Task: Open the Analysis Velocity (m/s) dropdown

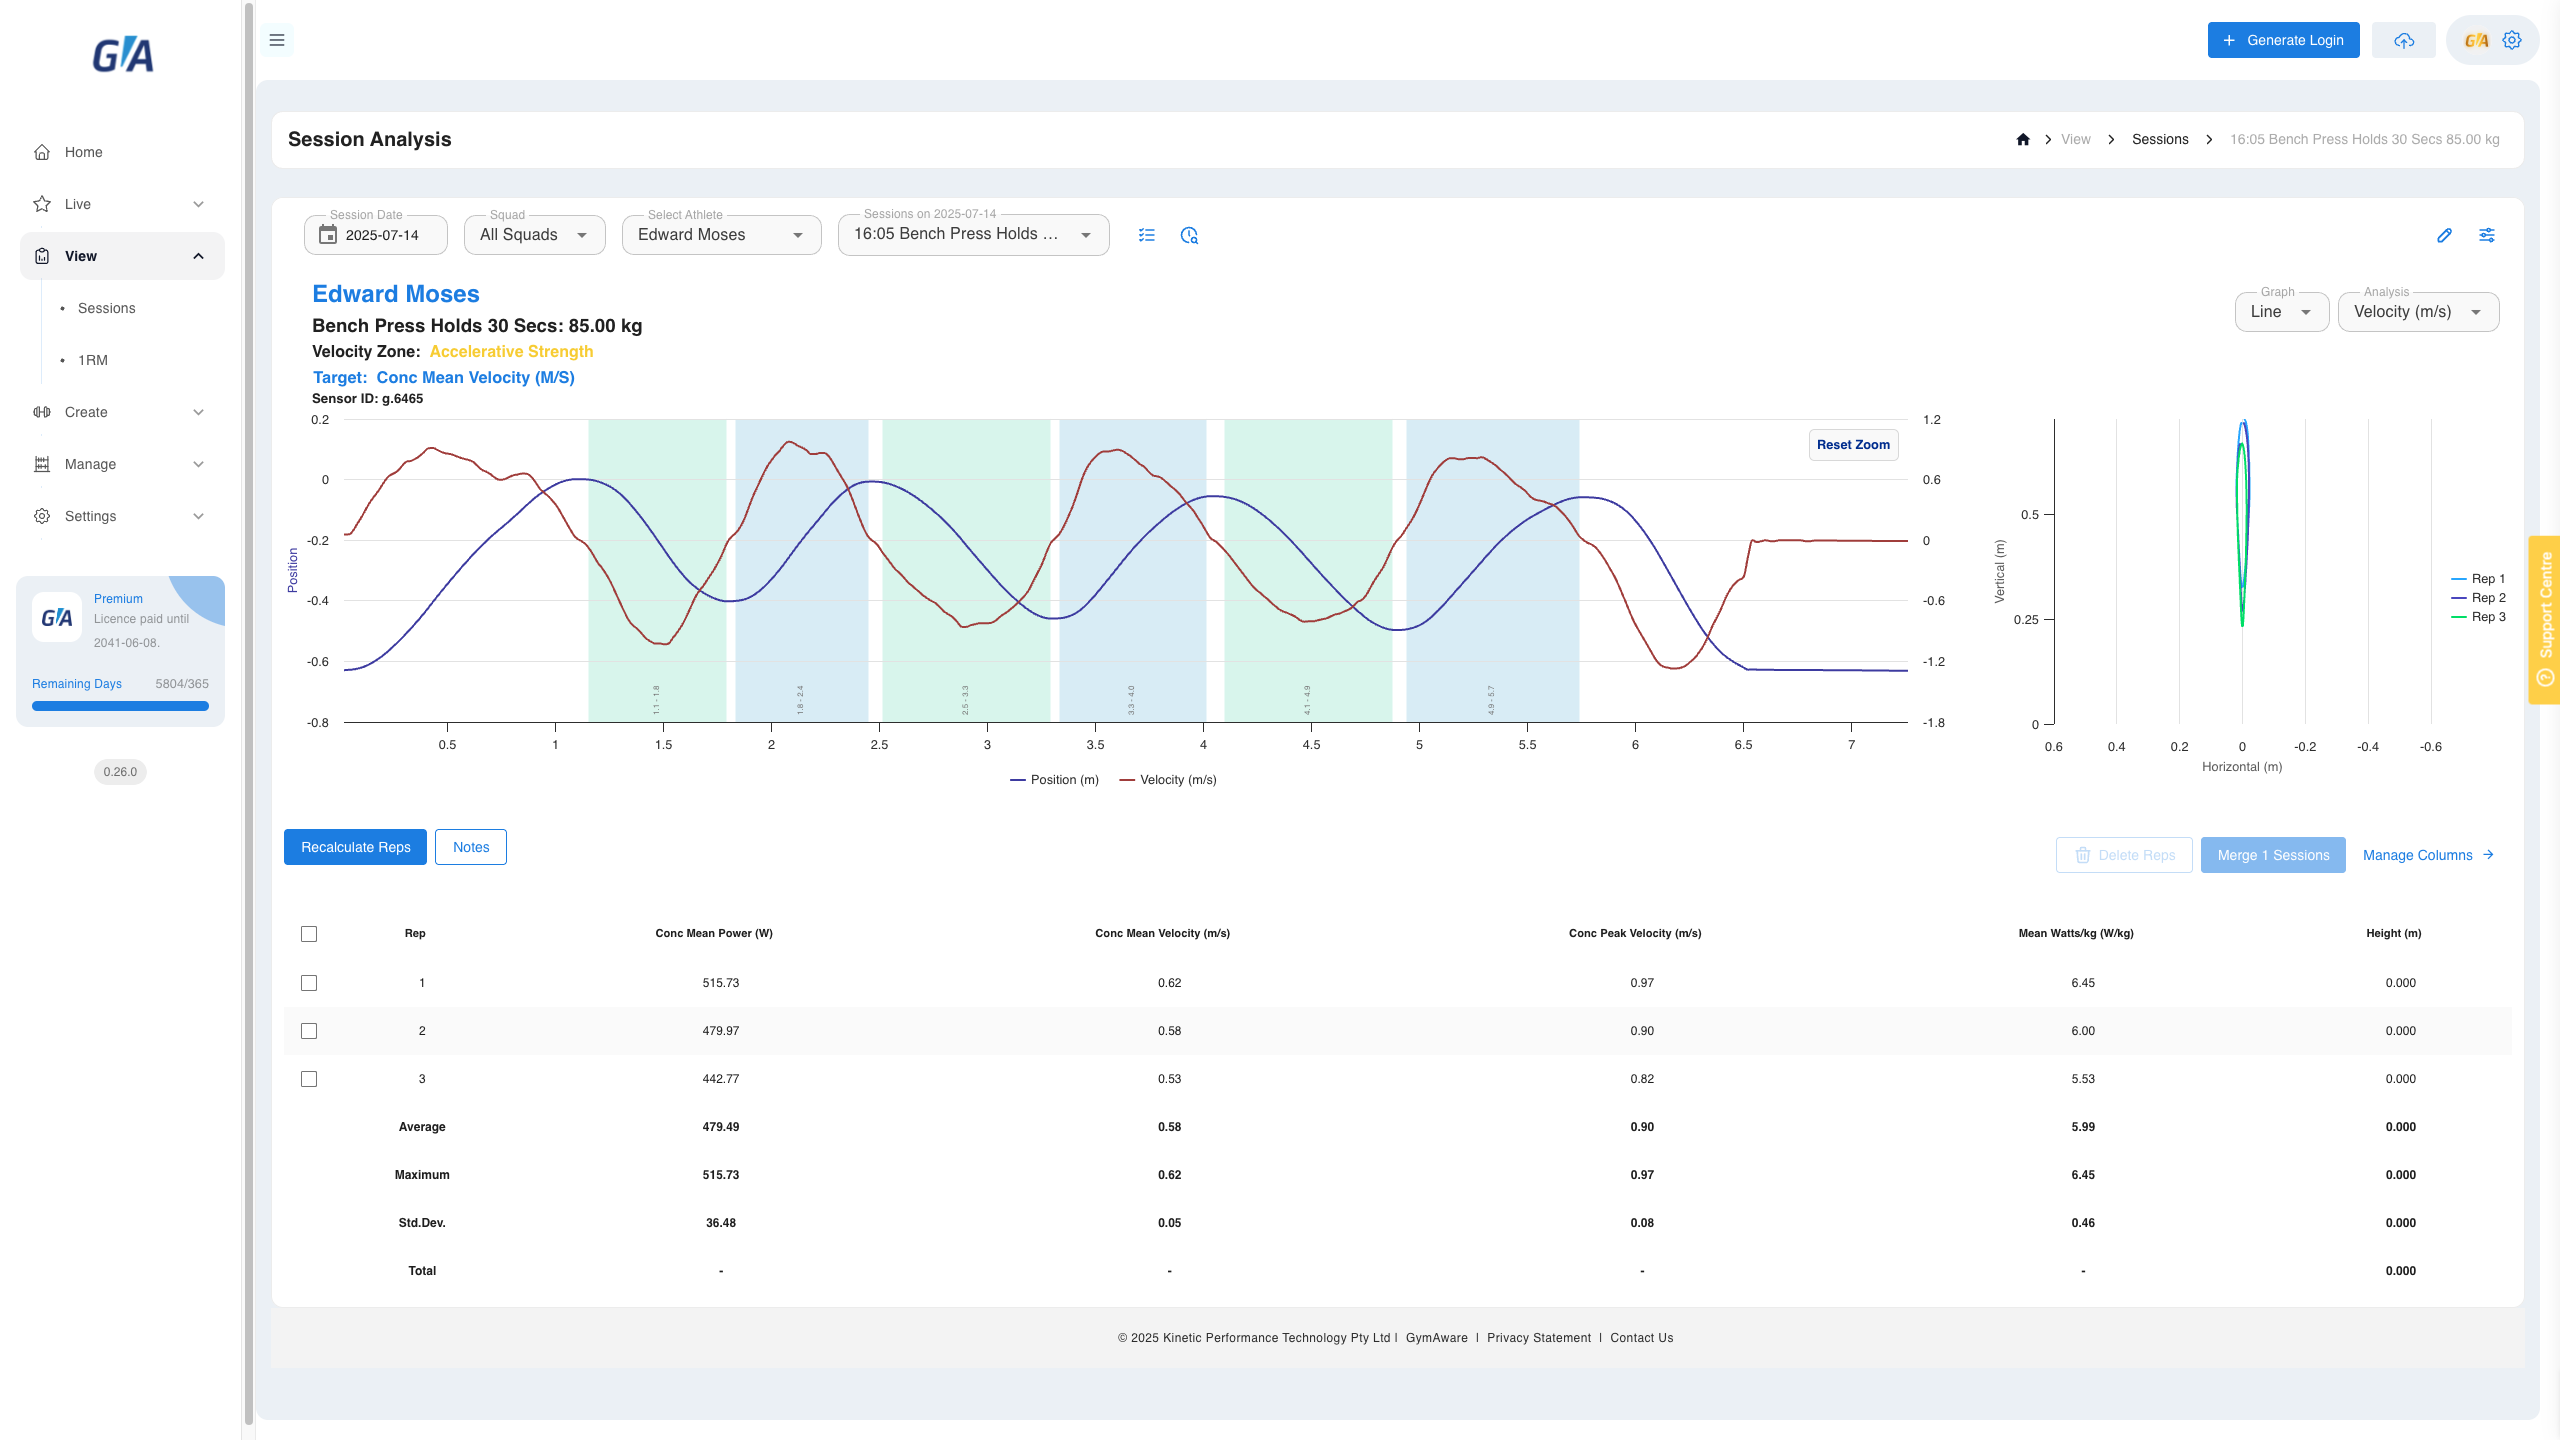Action: click(x=2418, y=312)
